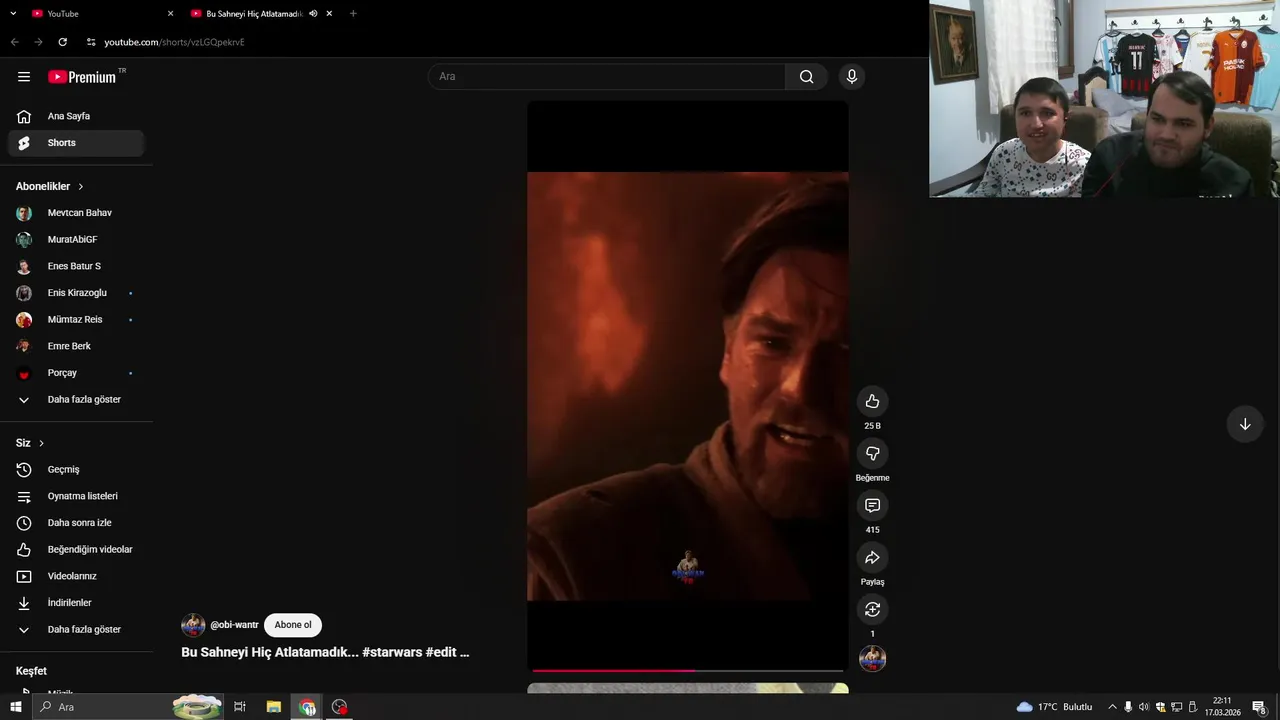Open the sound source thumbnail

coord(872,659)
